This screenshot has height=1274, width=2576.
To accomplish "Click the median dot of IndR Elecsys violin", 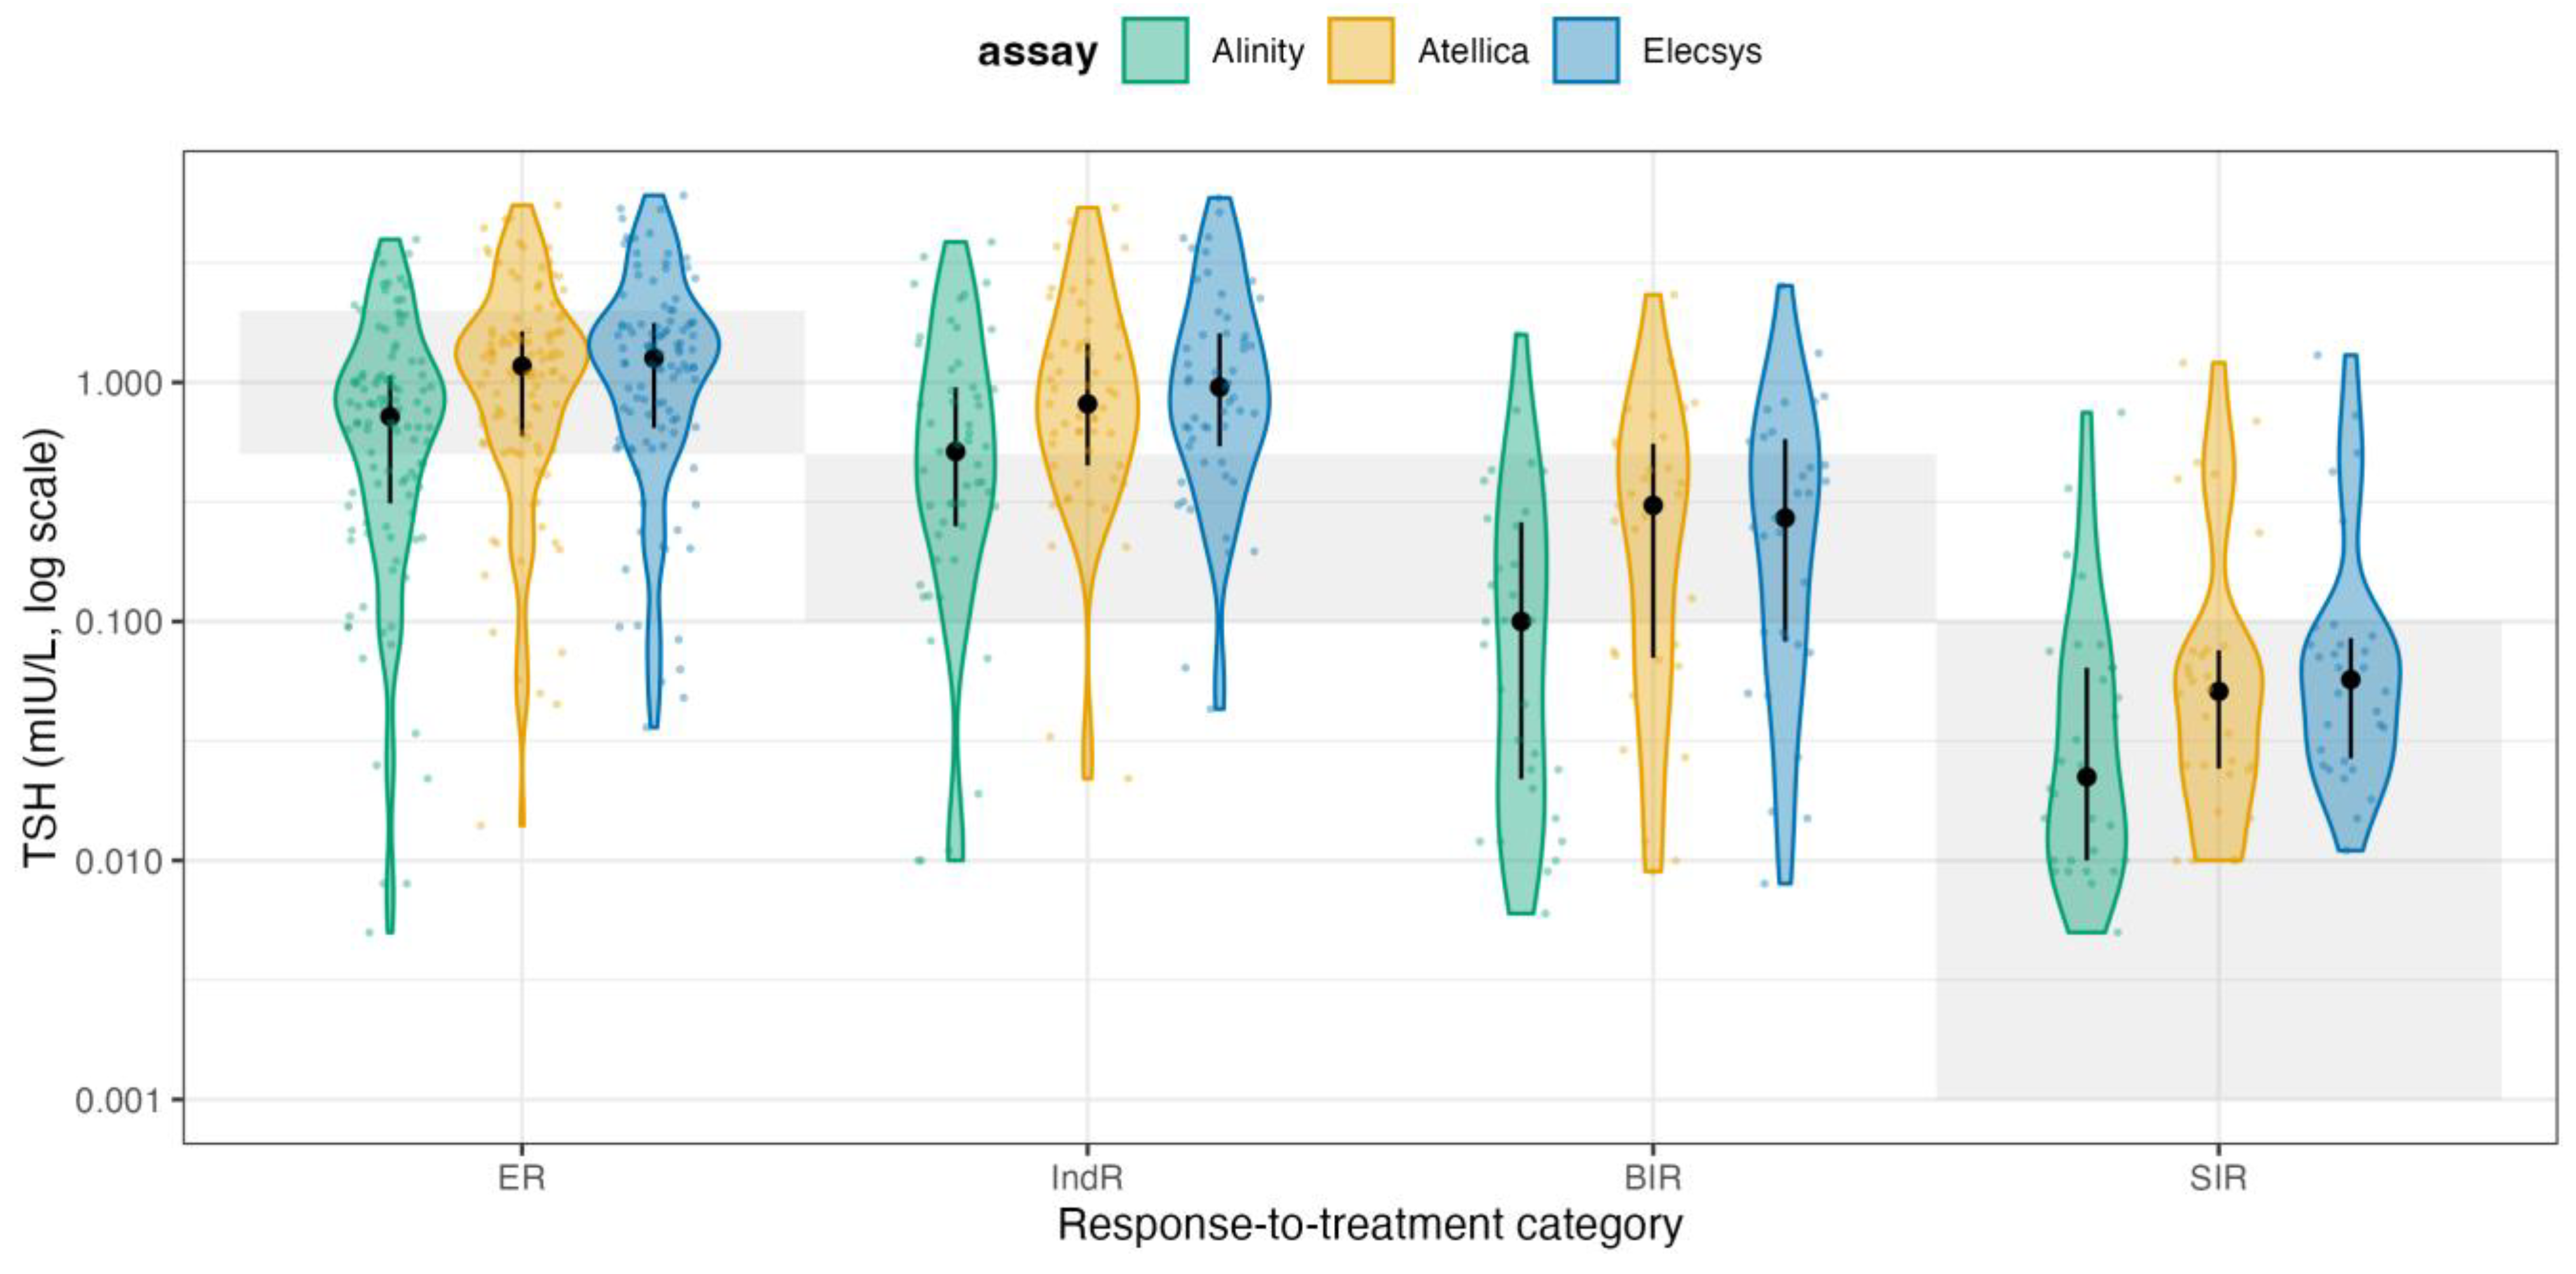I will 1220,387.
